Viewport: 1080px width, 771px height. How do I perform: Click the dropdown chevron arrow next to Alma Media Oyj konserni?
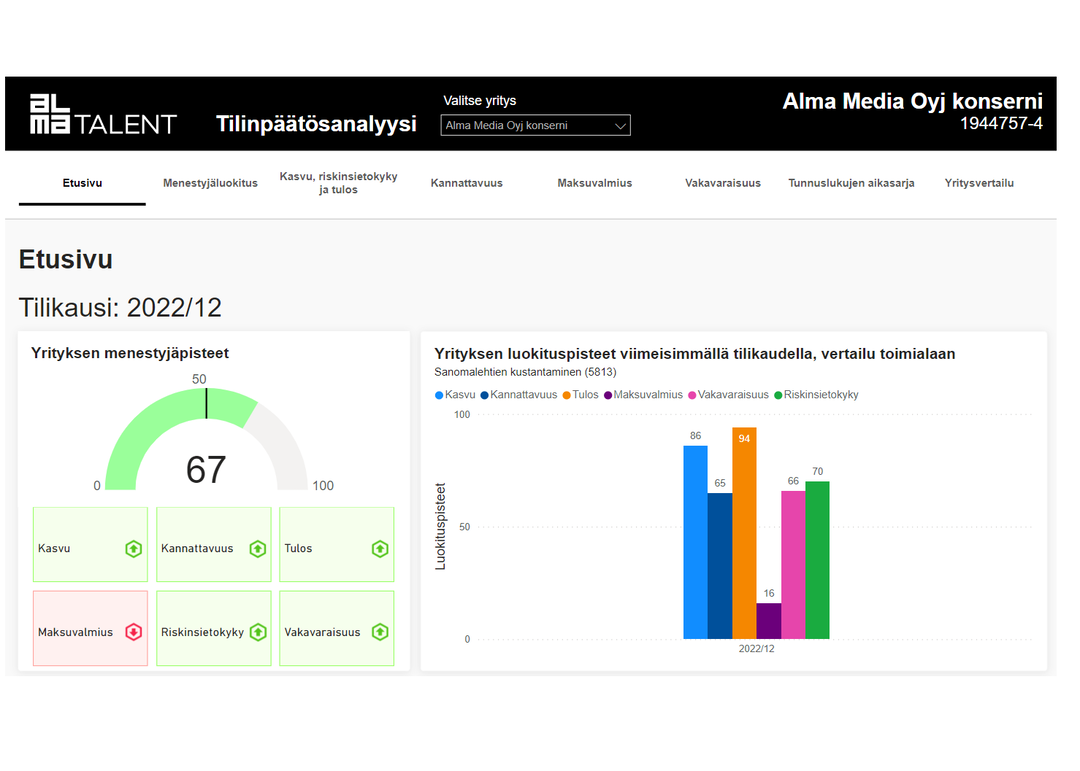tap(620, 126)
